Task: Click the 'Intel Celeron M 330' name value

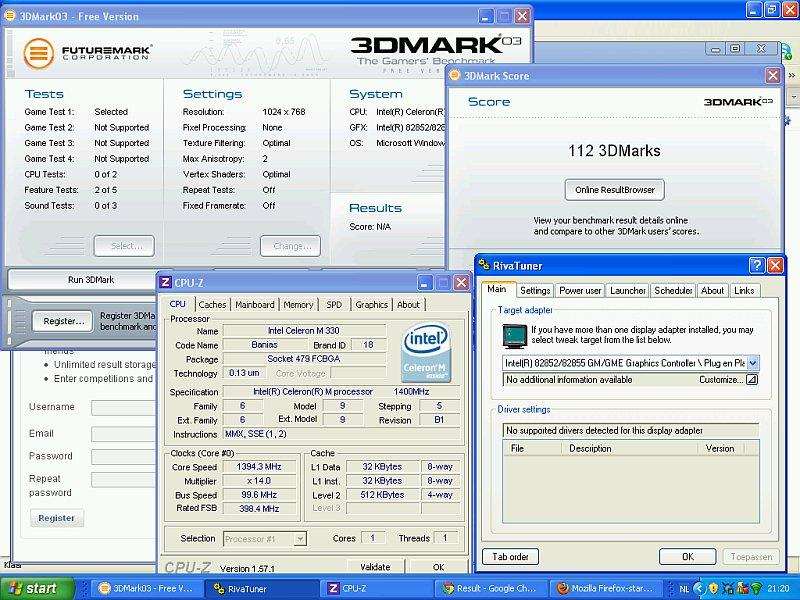Action: pos(304,331)
